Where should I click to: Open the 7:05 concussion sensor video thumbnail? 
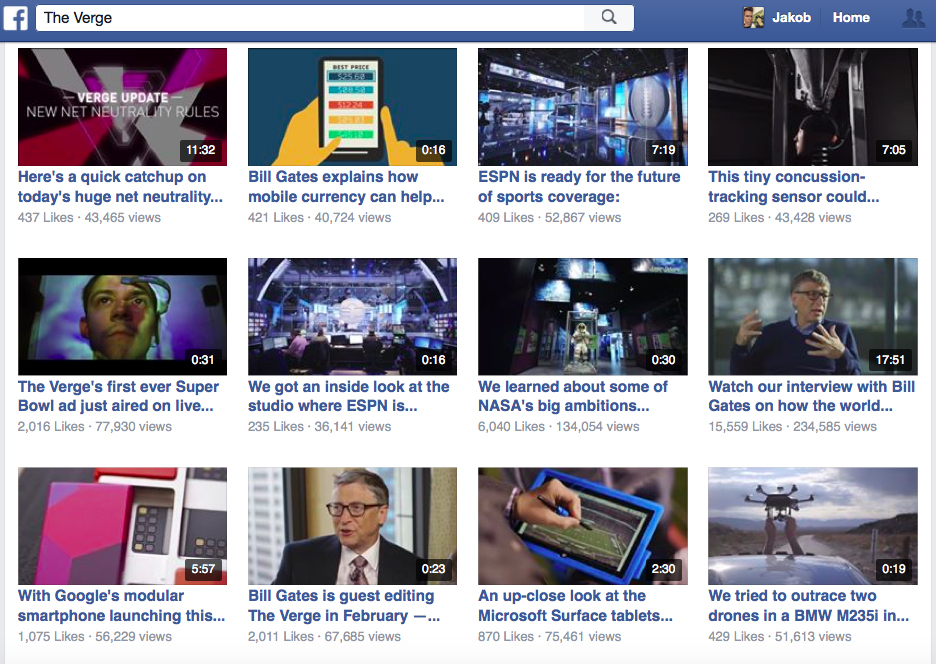click(x=813, y=107)
